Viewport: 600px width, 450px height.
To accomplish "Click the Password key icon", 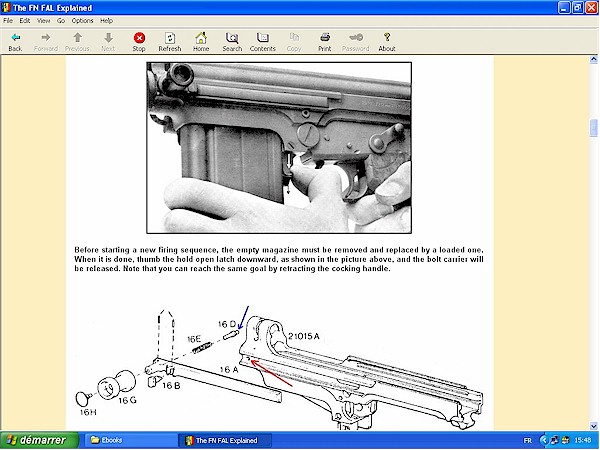I will click(x=355, y=42).
